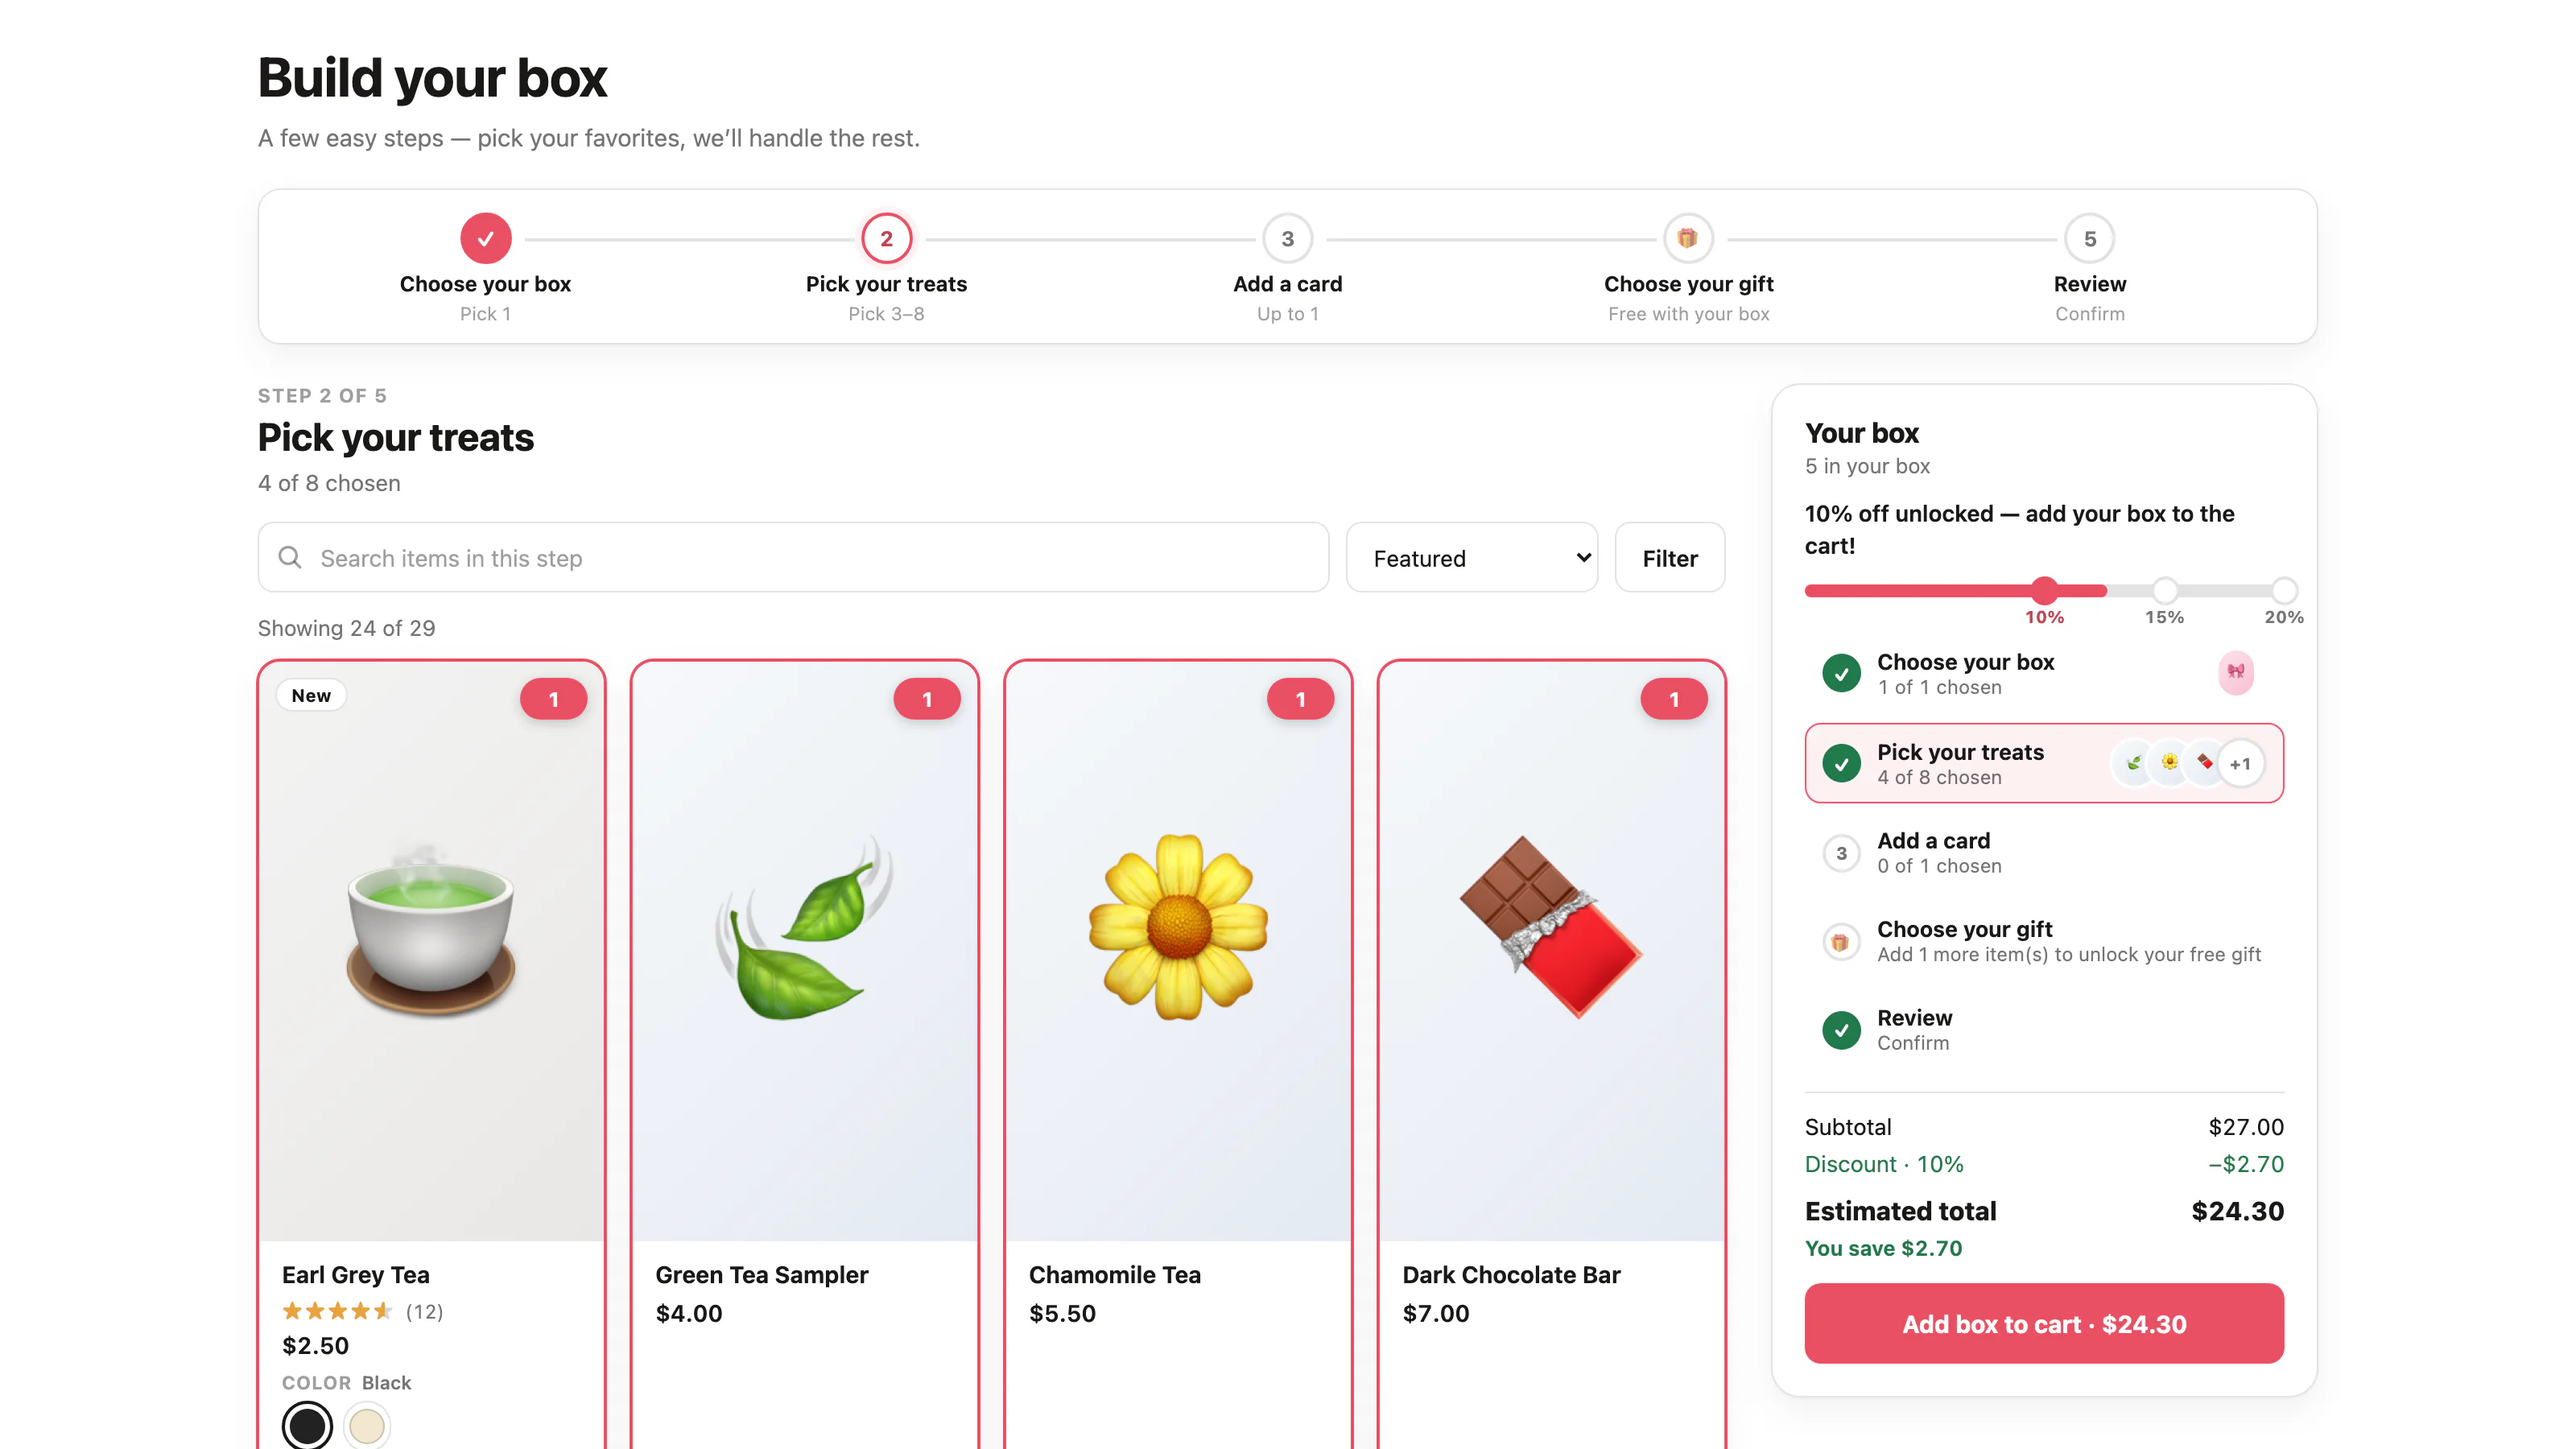2576x1449 pixels.
Task: Select the cream color swatch for Earl Grey
Action: [366, 1426]
